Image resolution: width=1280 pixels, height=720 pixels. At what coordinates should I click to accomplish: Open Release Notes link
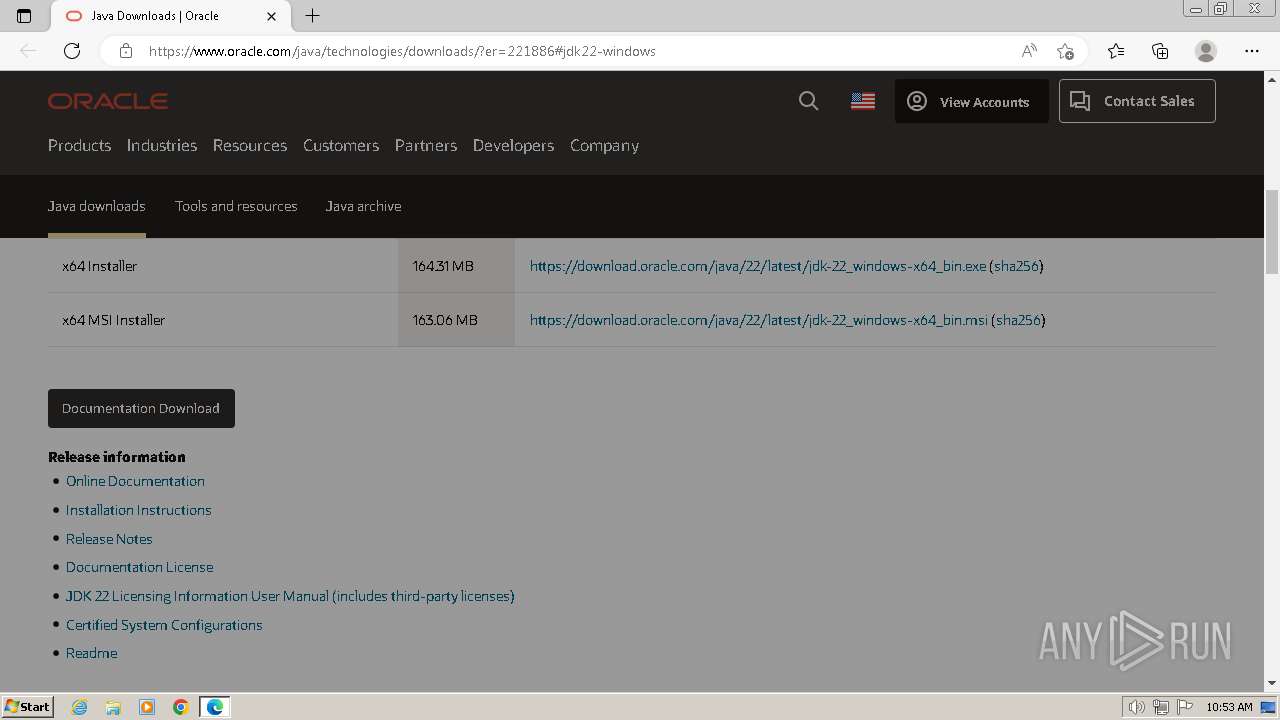pyautogui.click(x=109, y=539)
